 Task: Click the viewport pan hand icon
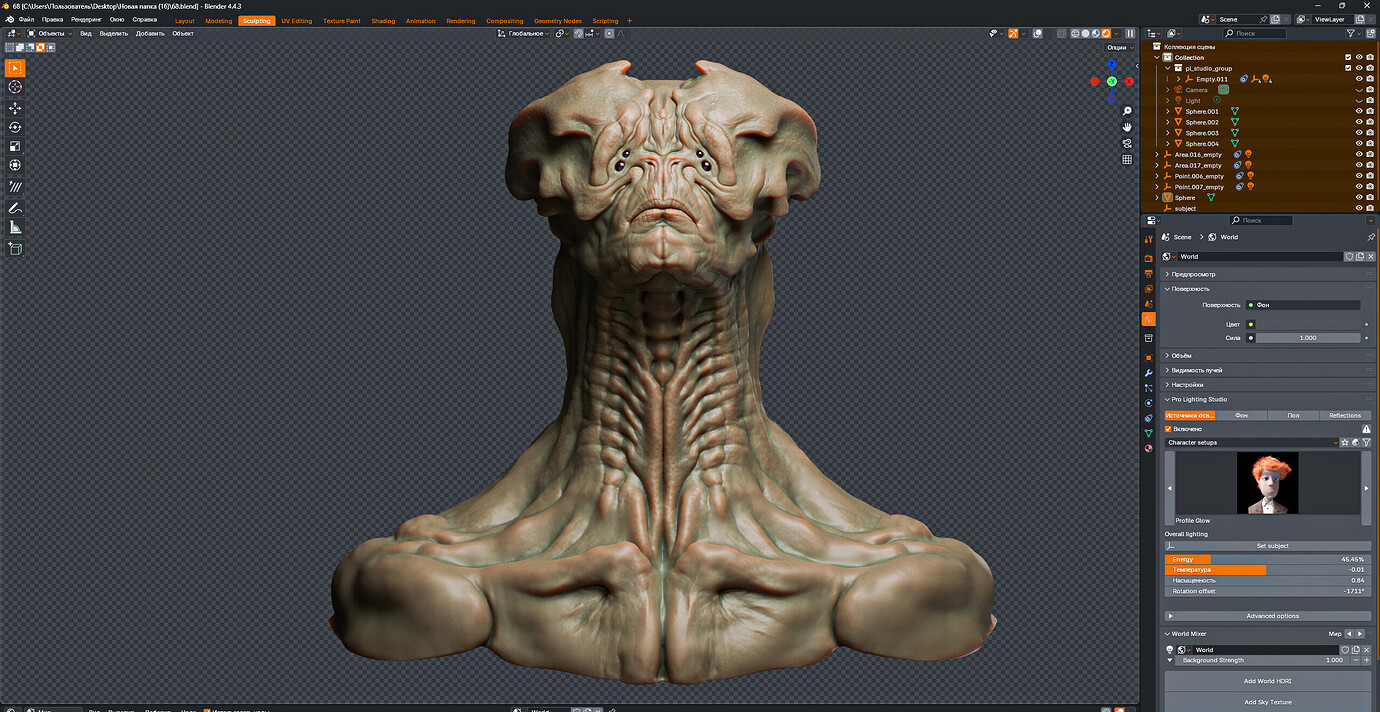point(1127,127)
